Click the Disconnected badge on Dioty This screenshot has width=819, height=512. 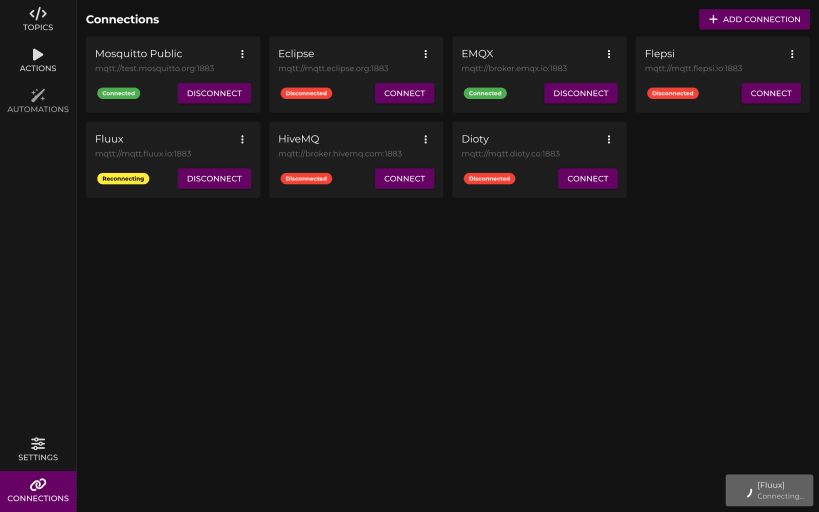point(489,179)
